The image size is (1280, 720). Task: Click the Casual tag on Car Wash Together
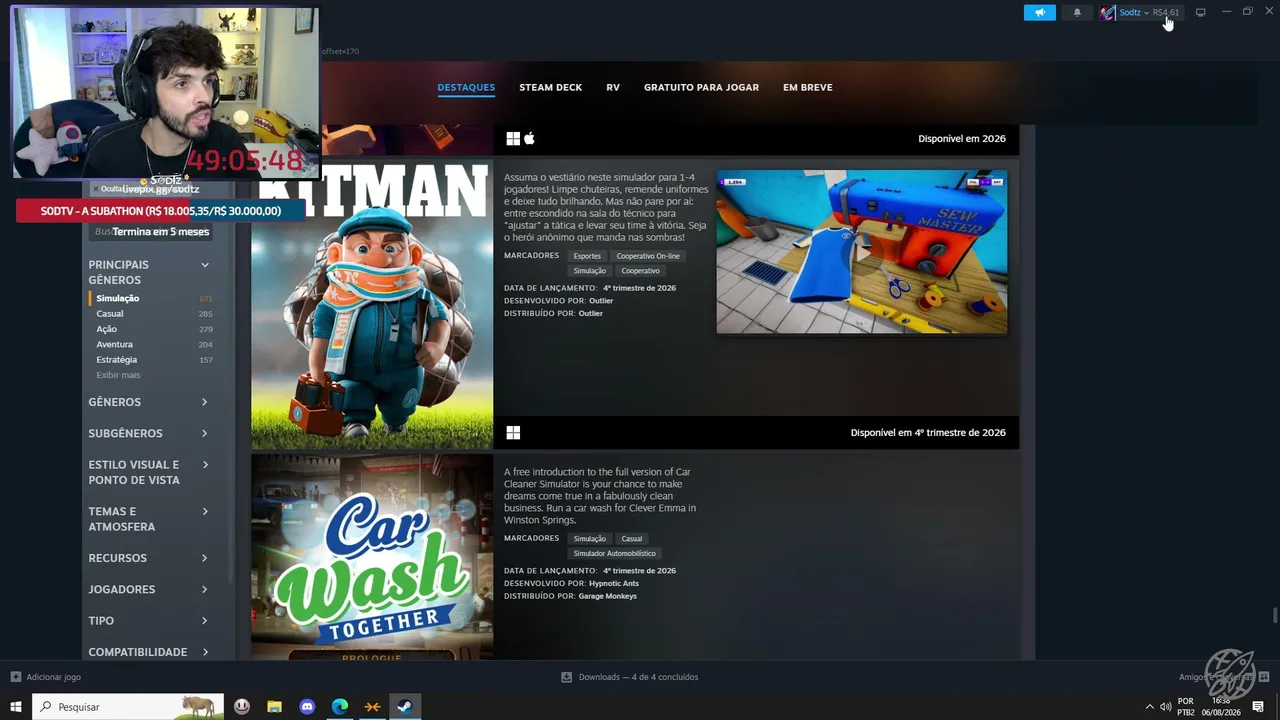coord(632,539)
